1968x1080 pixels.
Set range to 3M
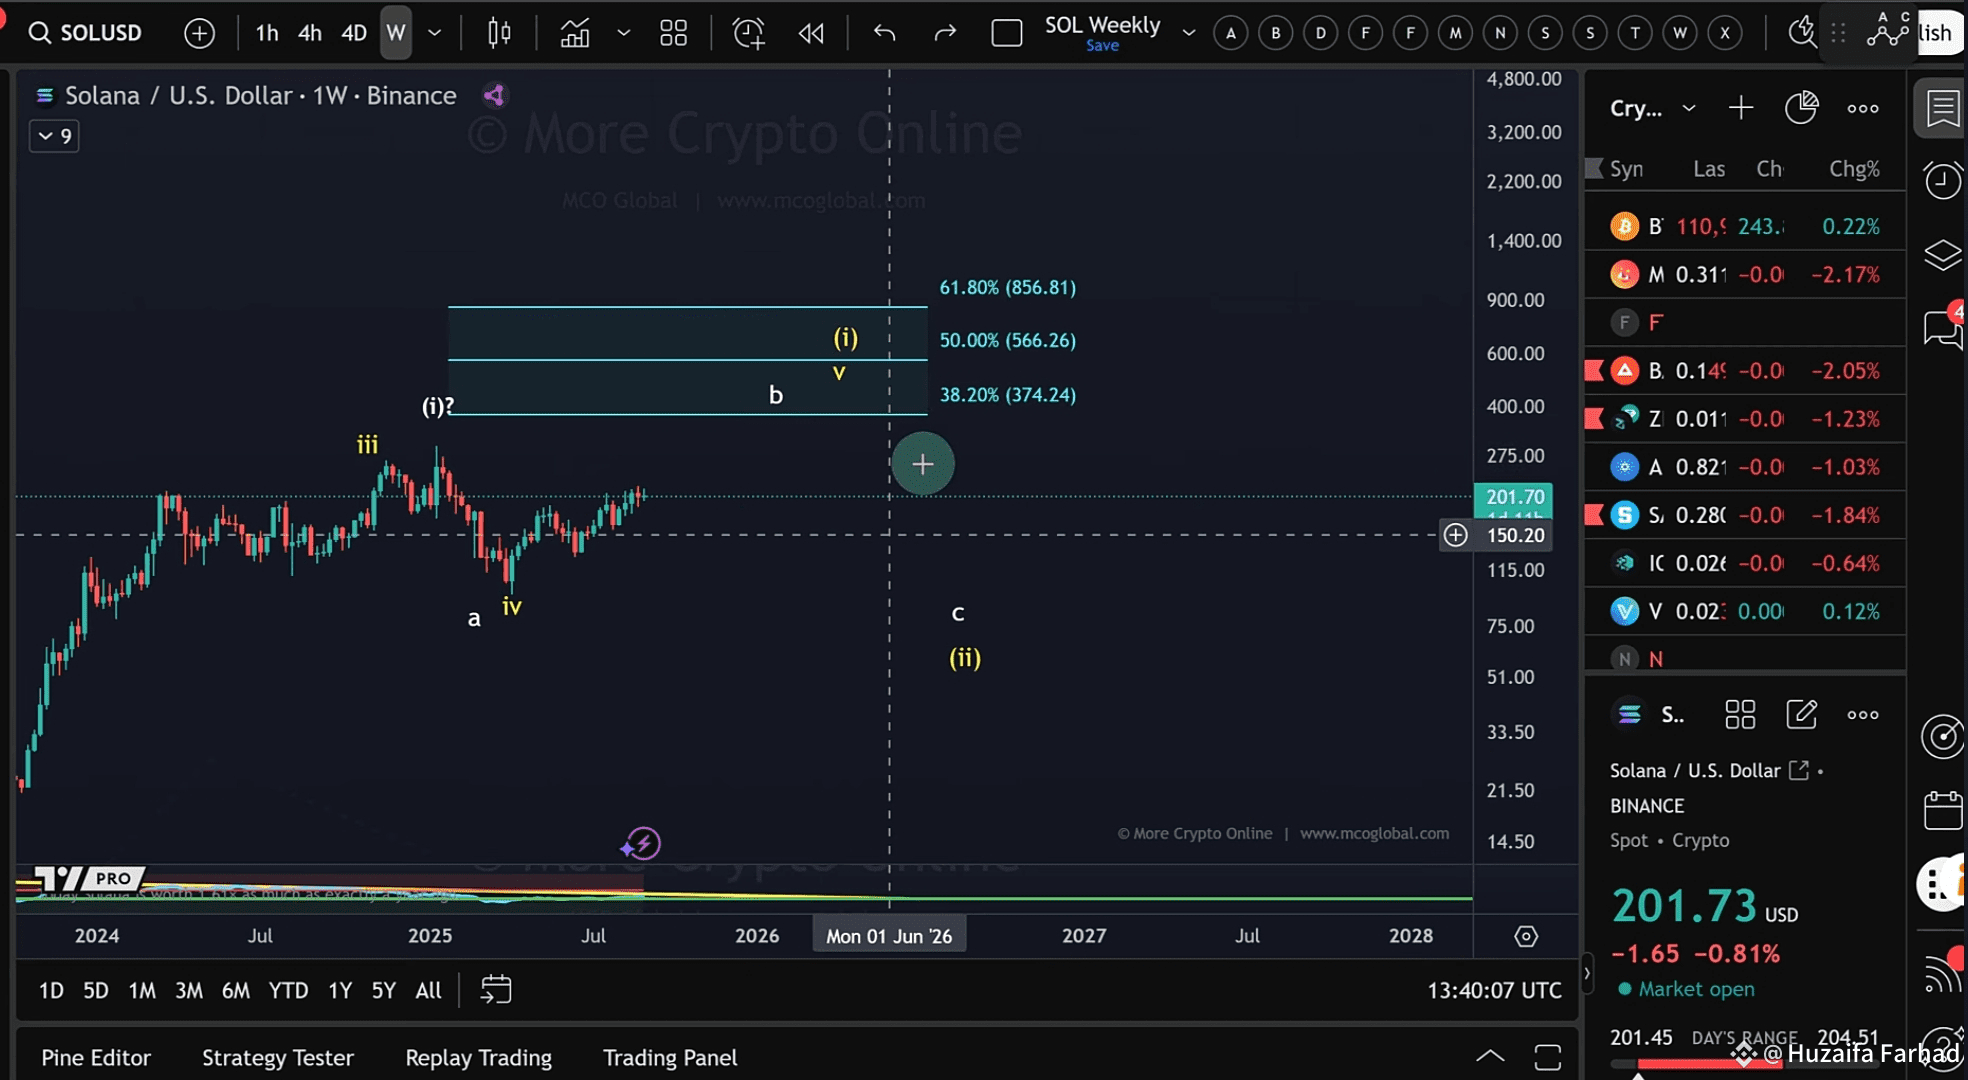point(188,990)
